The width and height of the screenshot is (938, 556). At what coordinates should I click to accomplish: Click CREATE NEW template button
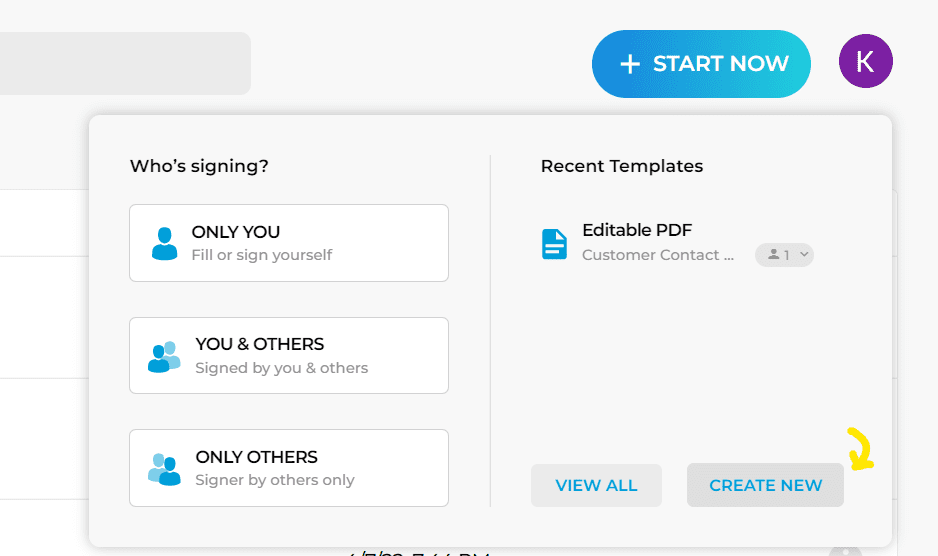pos(765,485)
